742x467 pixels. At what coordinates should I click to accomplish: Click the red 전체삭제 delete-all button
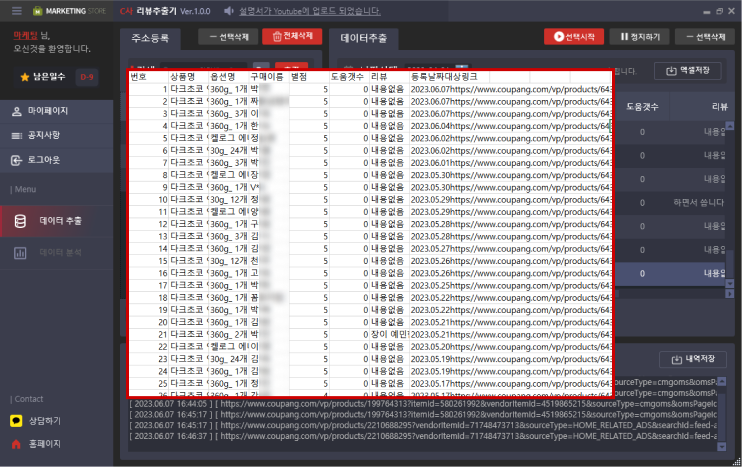pyautogui.click(x=292, y=36)
